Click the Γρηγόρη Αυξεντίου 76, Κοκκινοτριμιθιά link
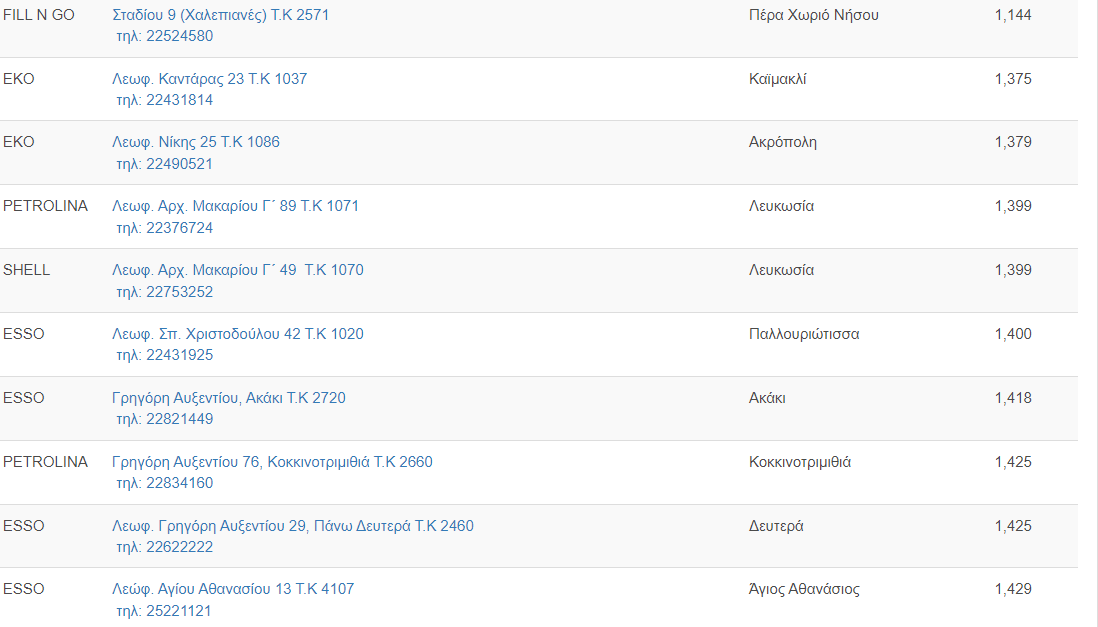Viewport: 1098px width, 627px height. tap(272, 462)
